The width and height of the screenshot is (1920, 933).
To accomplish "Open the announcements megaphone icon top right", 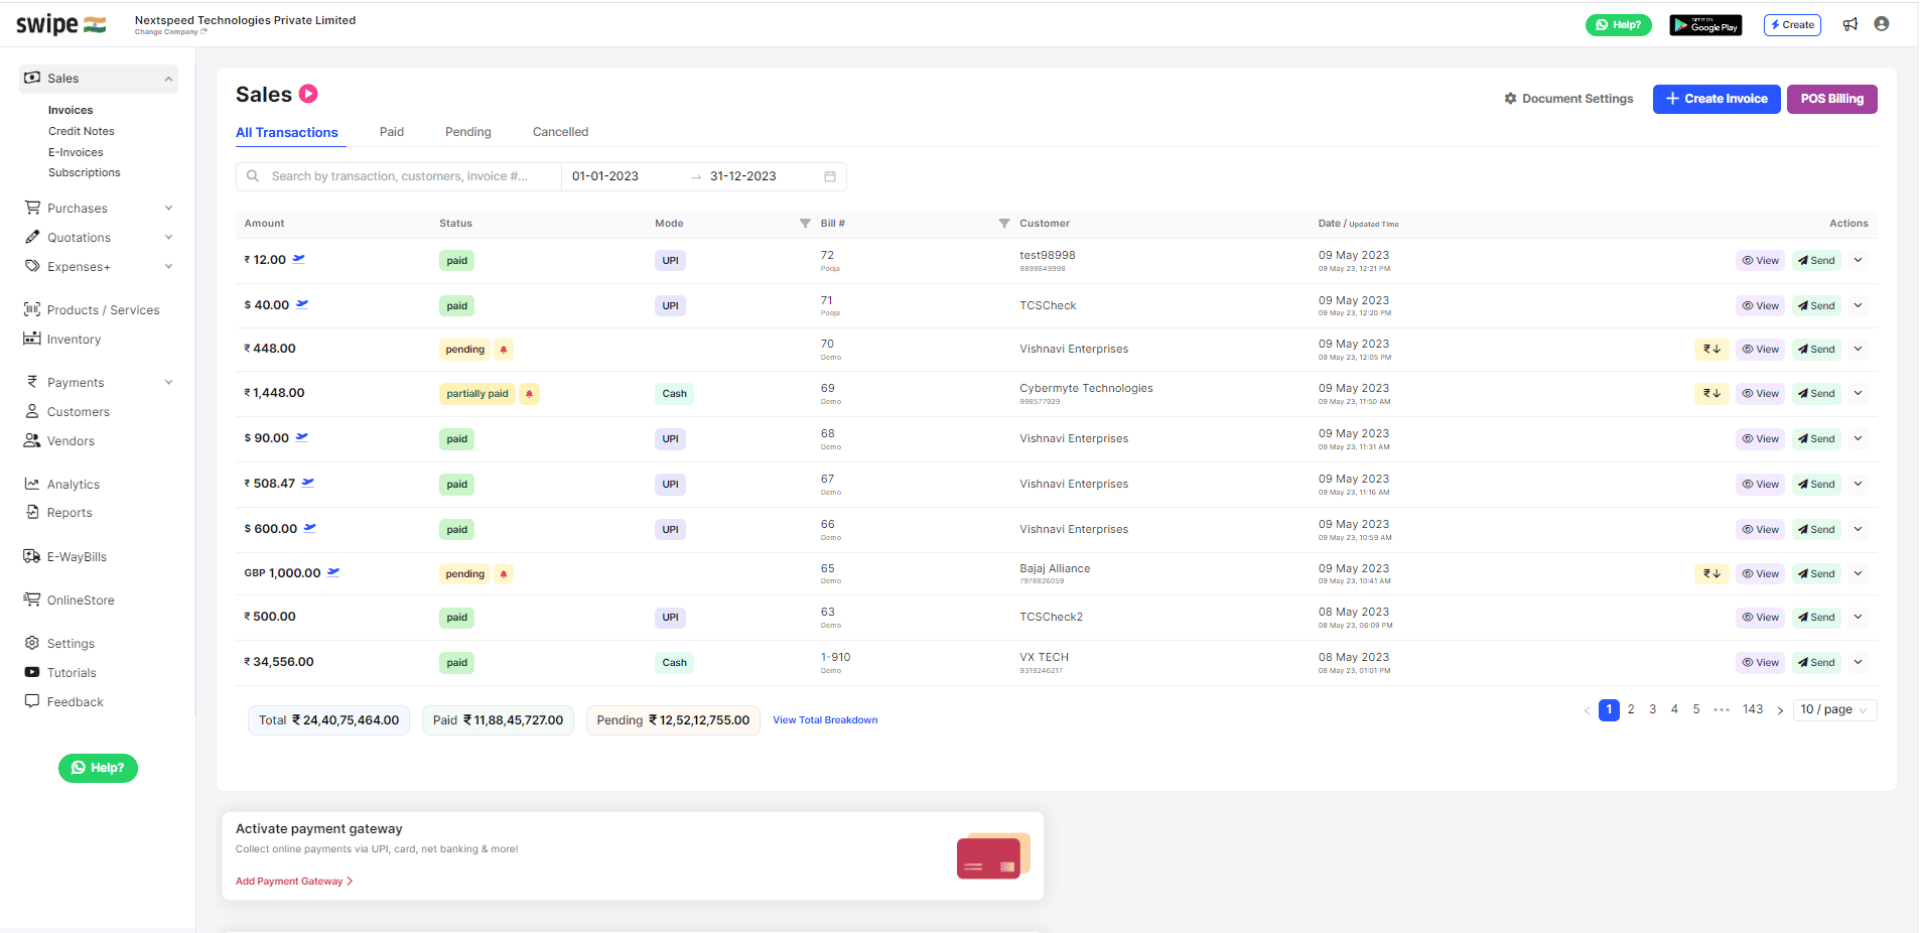I will coord(1850,24).
